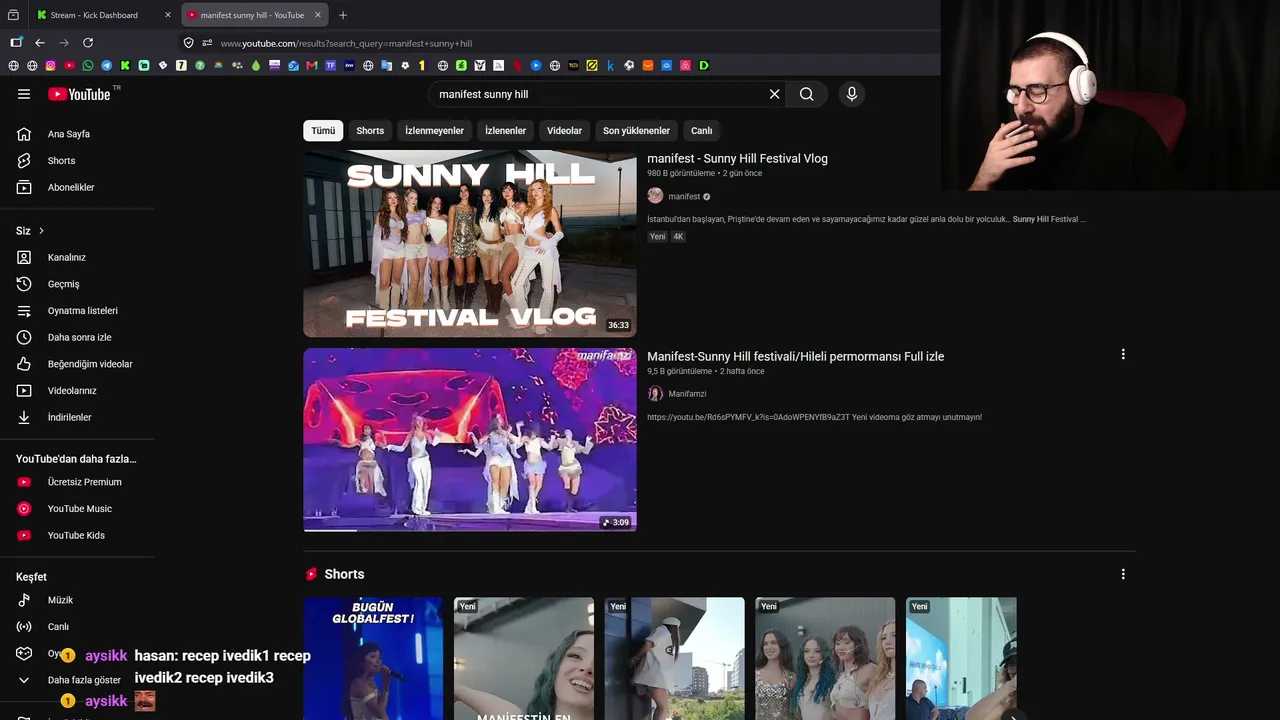Open Daha sonra izle list
The width and height of the screenshot is (1280, 720).
pos(78,338)
